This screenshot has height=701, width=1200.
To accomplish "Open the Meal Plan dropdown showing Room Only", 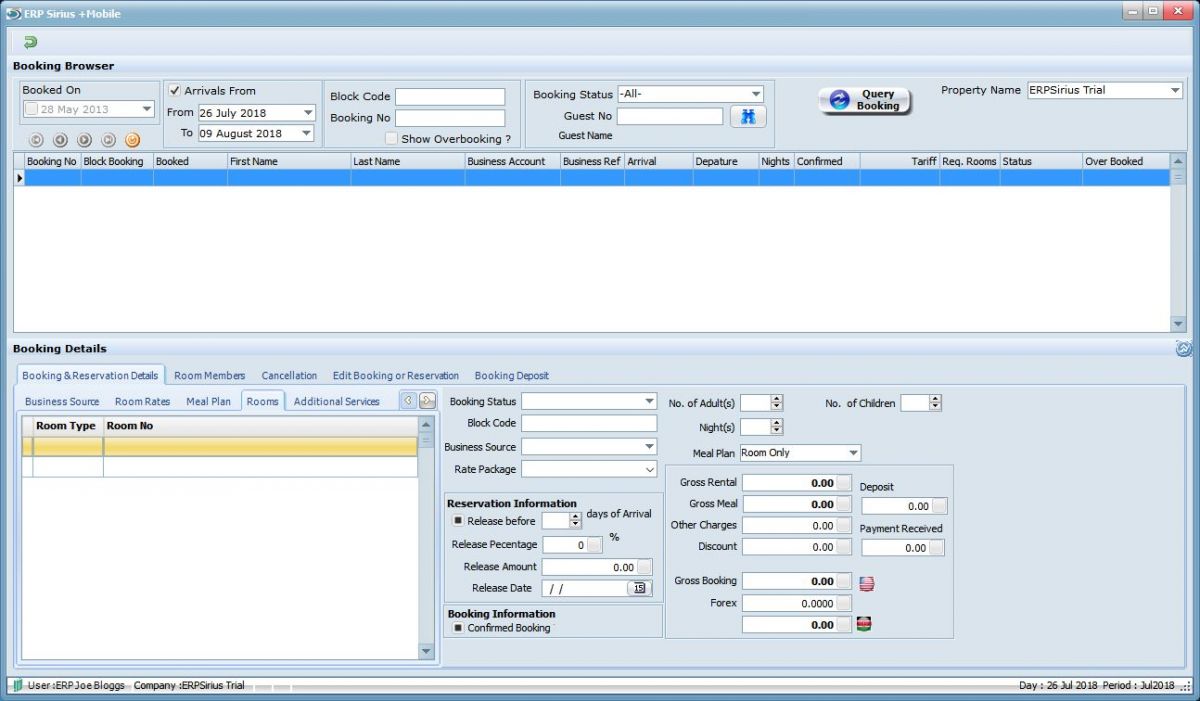I will (853, 453).
